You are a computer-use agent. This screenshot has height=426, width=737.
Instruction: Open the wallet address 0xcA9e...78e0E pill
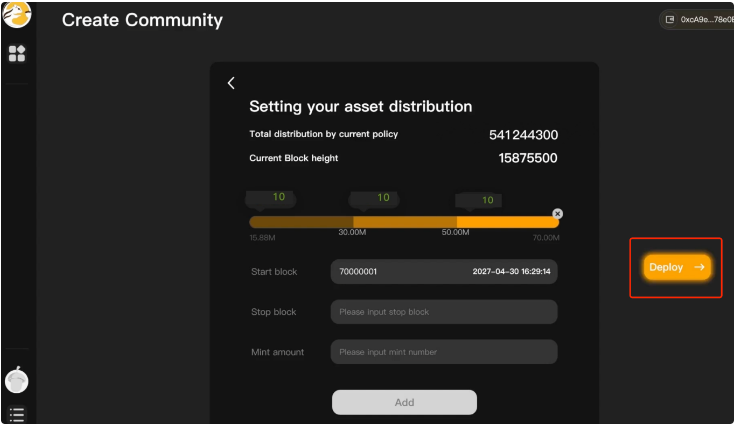[698, 19]
